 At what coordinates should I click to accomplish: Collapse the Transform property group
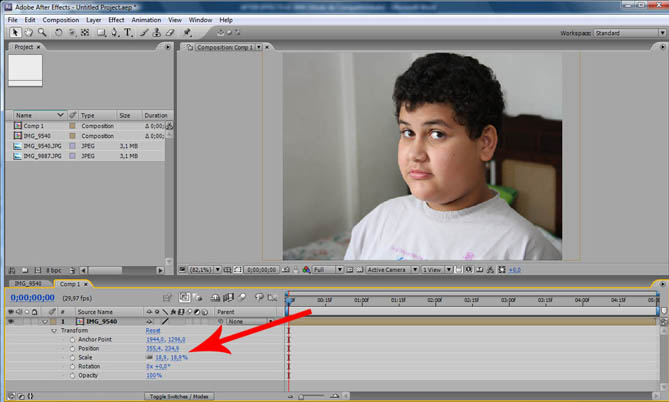pos(55,329)
